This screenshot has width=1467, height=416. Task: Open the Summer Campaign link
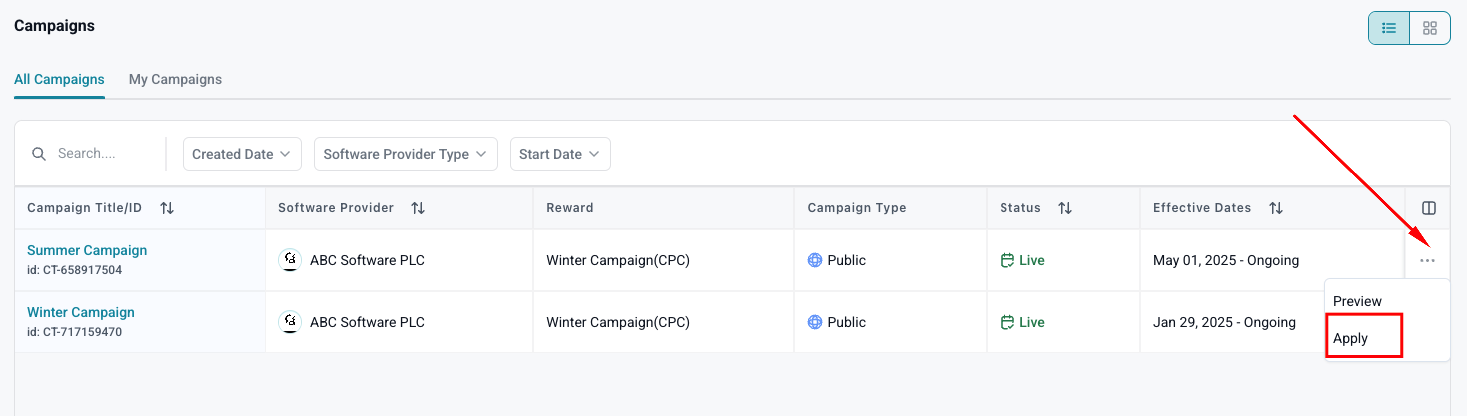point(87,250)
